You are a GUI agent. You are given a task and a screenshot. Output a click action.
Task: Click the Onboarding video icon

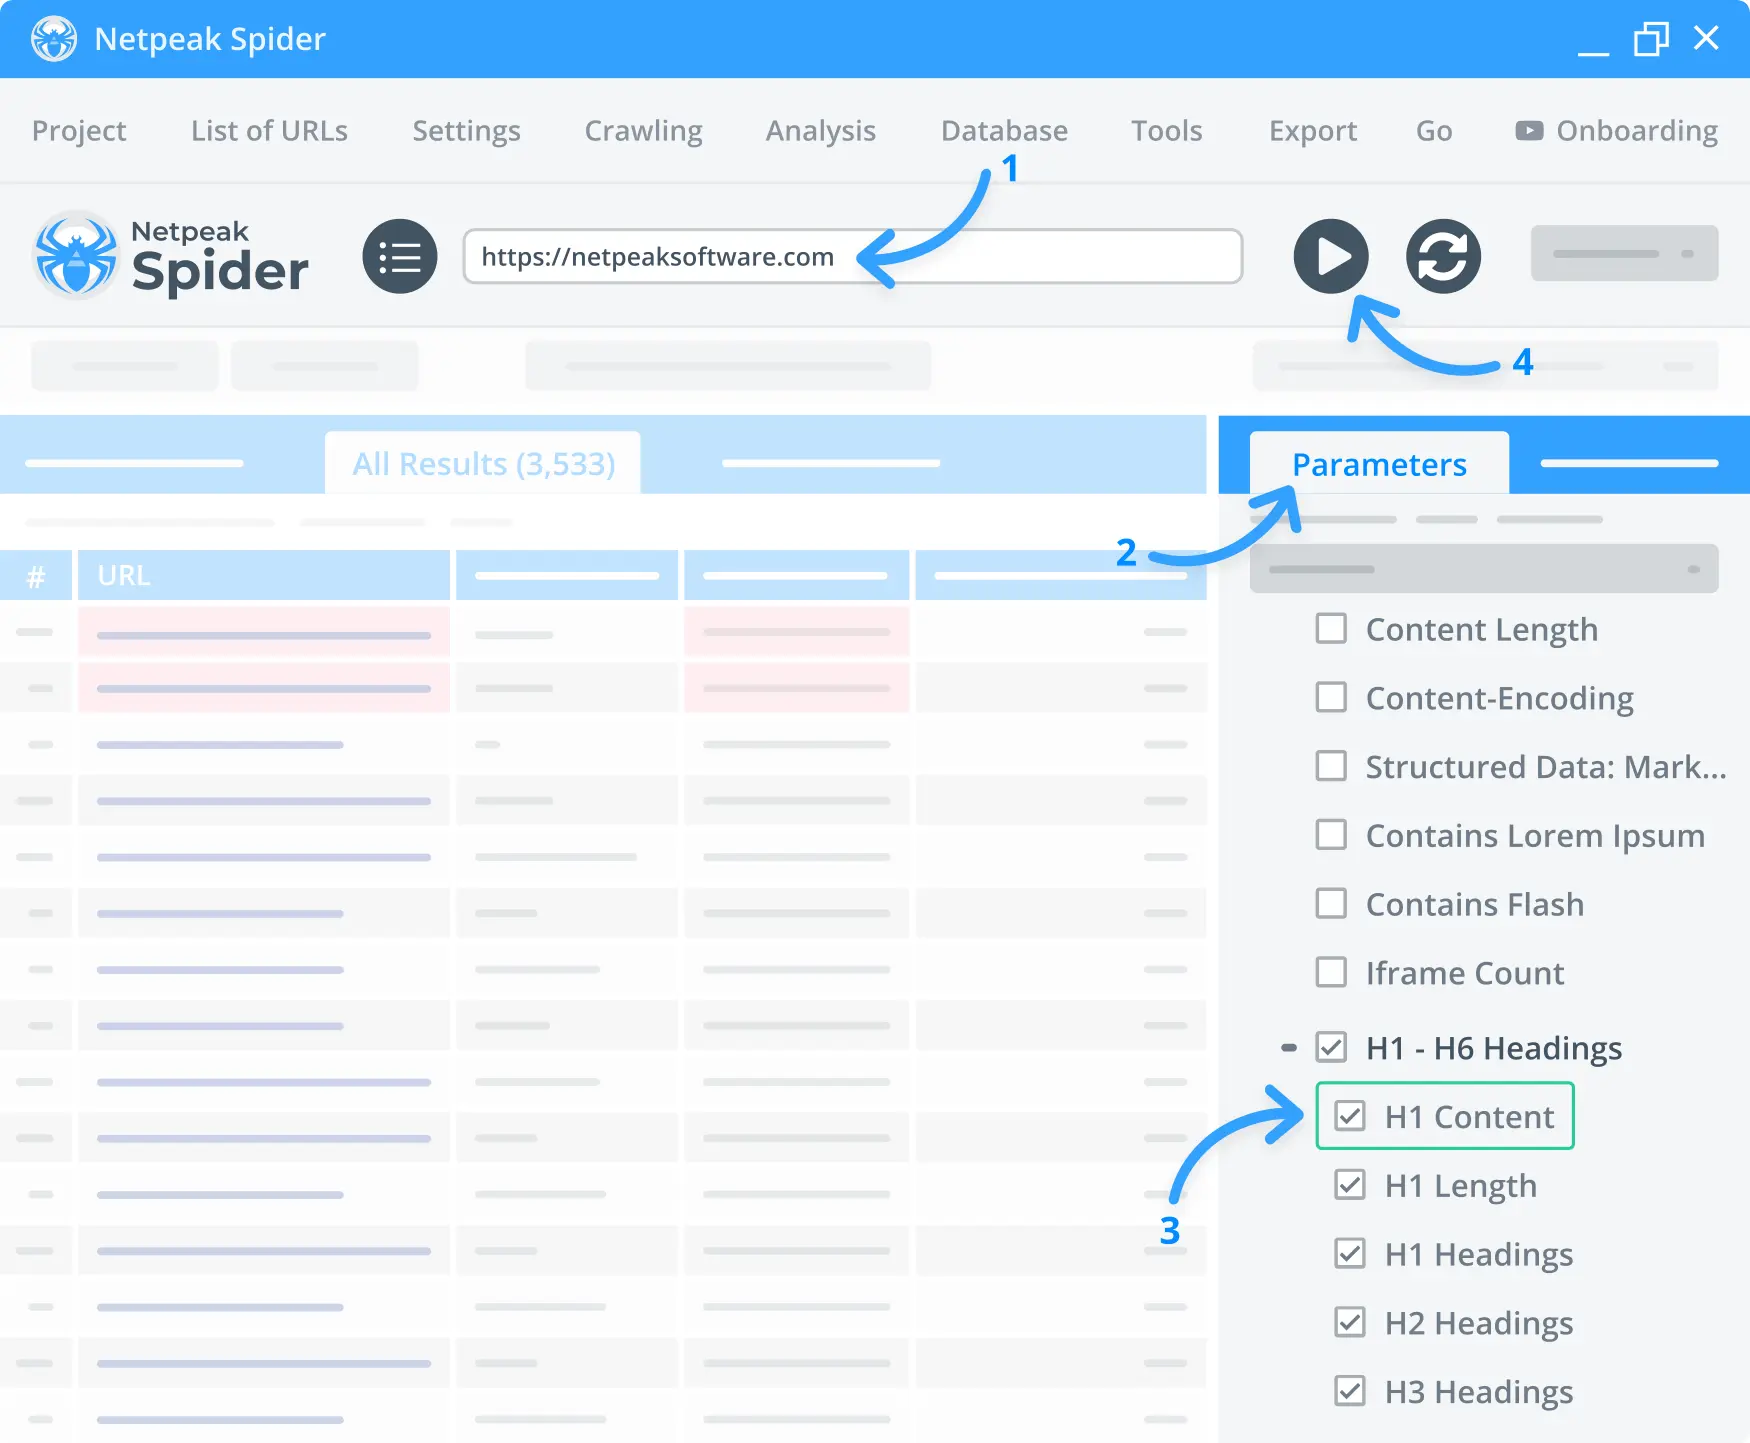1529,131
